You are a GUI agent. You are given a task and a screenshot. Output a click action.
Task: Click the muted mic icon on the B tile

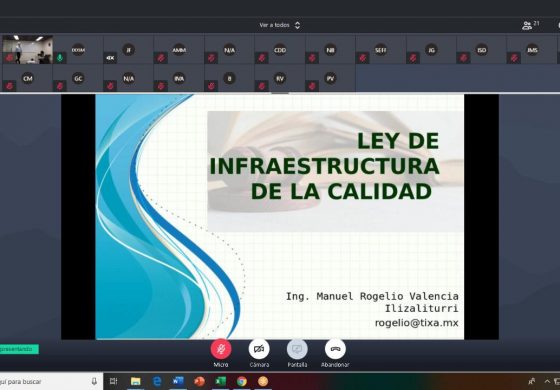[x=211, y=86]
